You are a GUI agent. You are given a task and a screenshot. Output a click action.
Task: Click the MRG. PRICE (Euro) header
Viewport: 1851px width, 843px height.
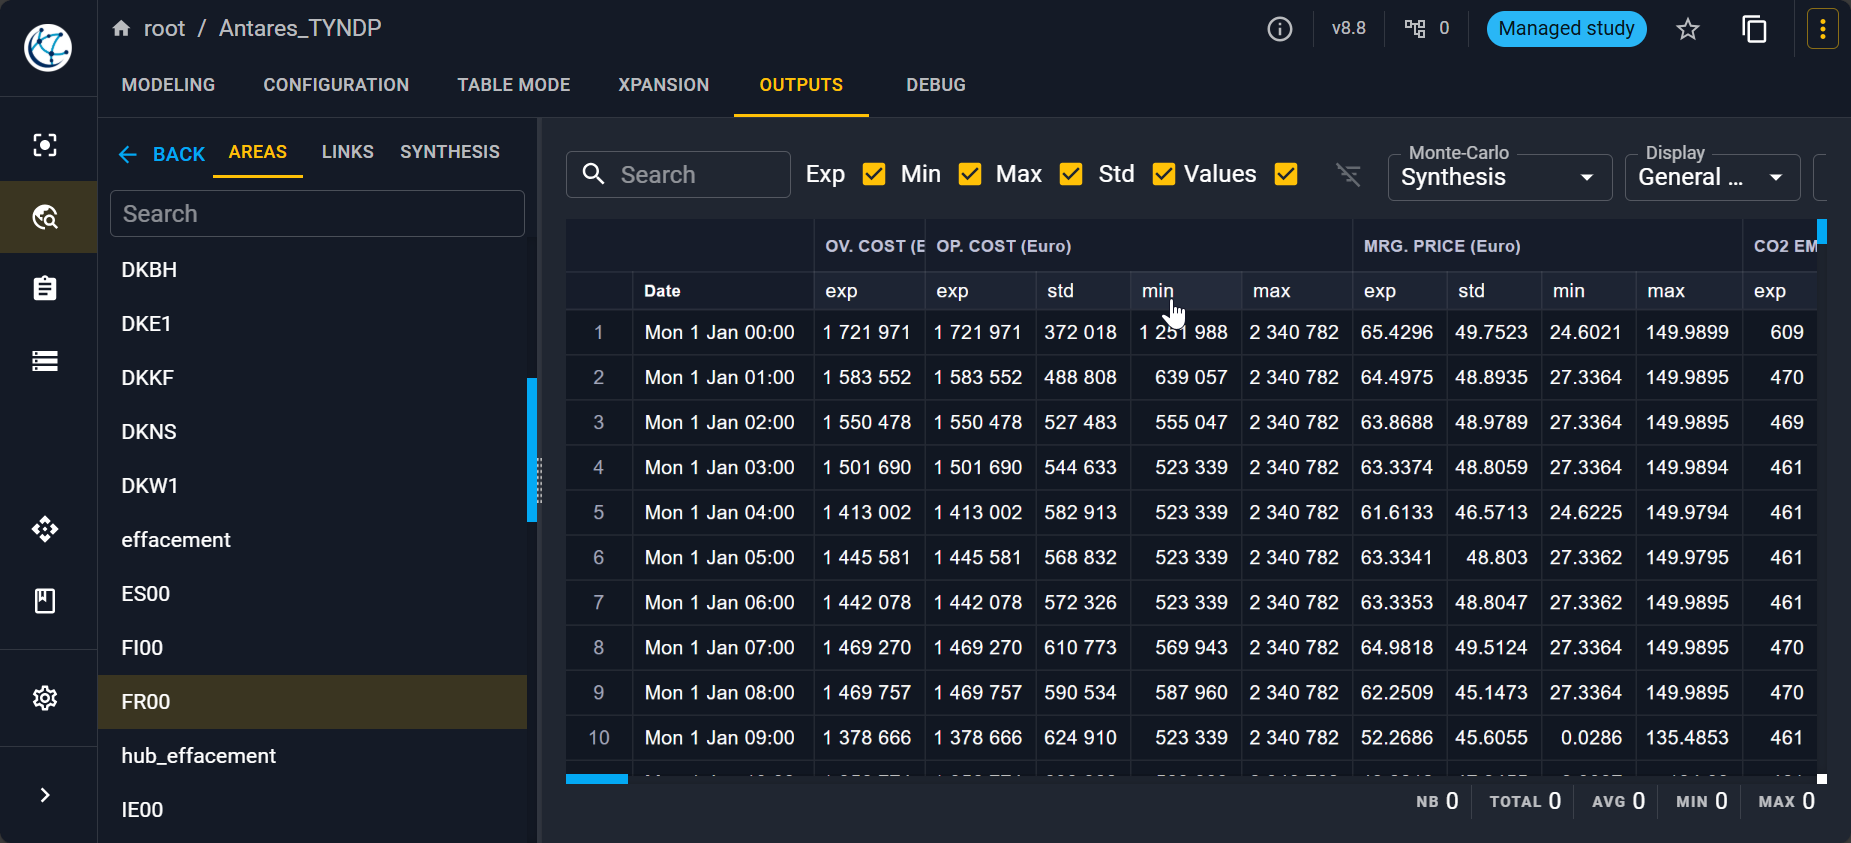1547,246
